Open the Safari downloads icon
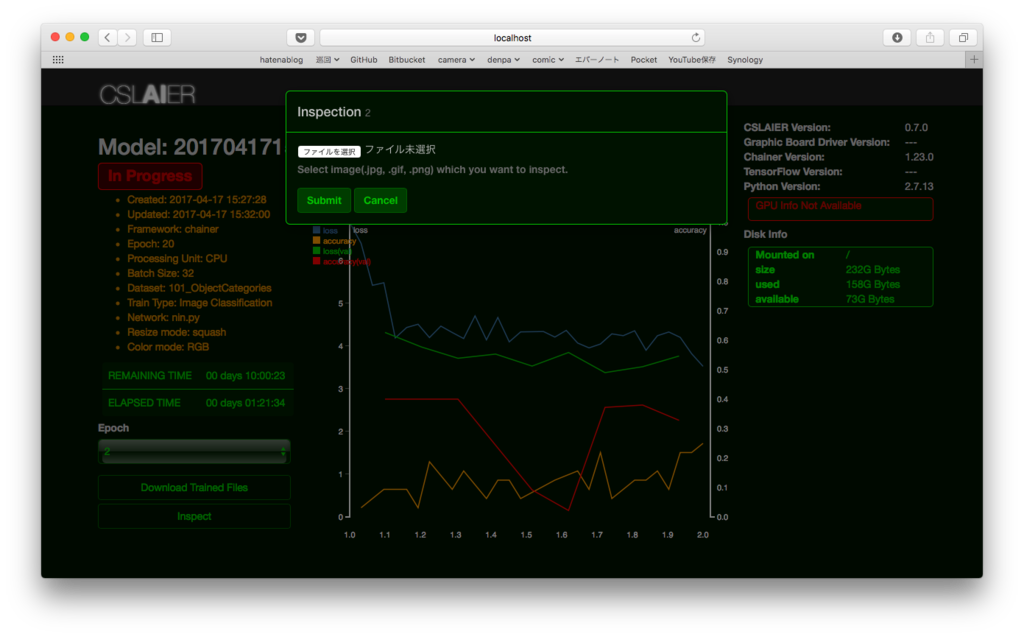Image resolution: width=1024 pixels, height=637 pixels. pos(897,38)
